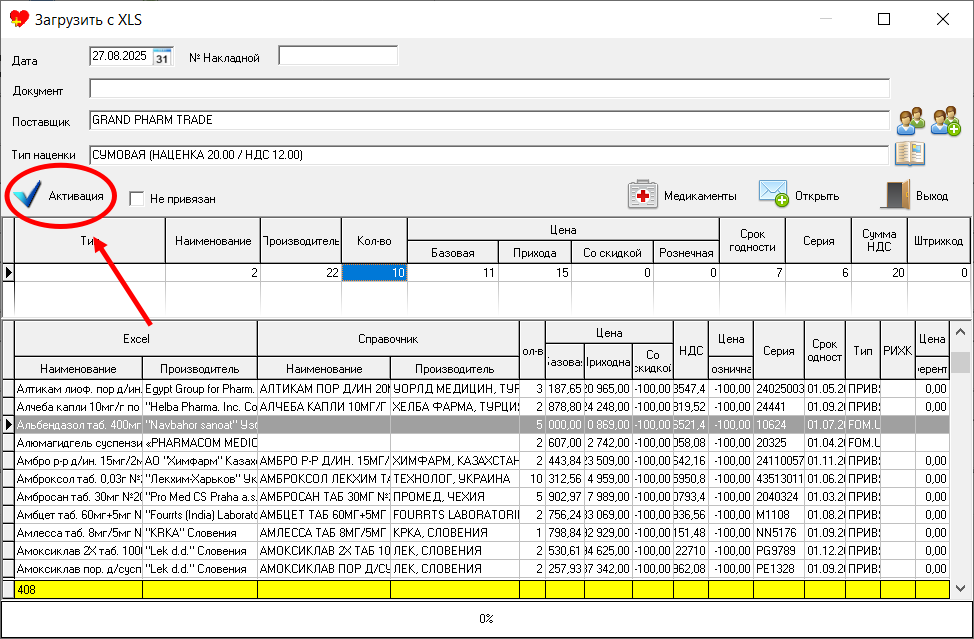
Task: Open the Медикаменты first-aid kit button
Action: [x=683, y=195]
